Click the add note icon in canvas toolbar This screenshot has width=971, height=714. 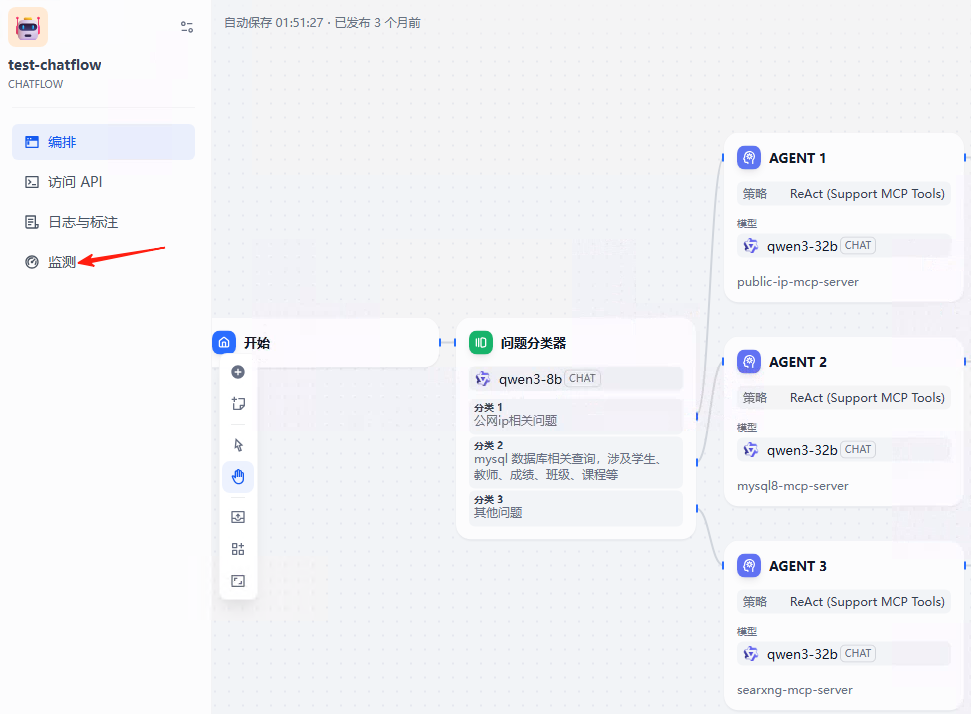[x=238, y=404]
